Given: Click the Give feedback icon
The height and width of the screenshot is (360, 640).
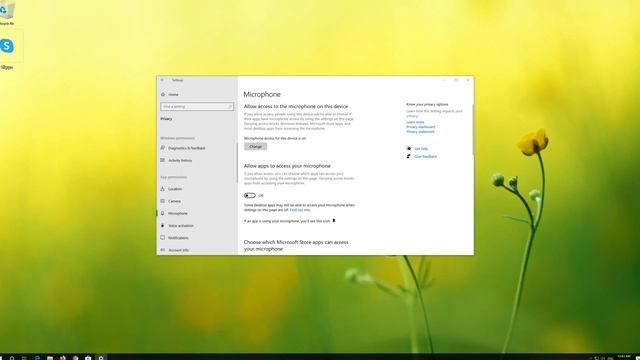Looking at the screenshot, I should [409, 156].
